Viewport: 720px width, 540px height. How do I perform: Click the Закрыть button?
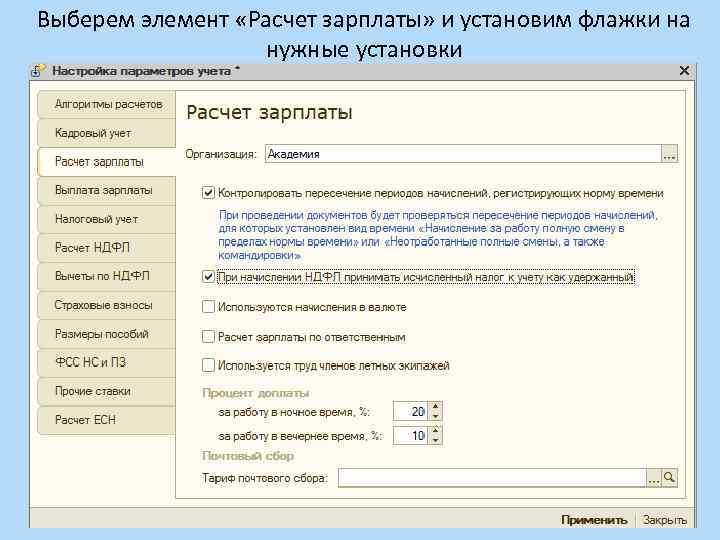664,520
